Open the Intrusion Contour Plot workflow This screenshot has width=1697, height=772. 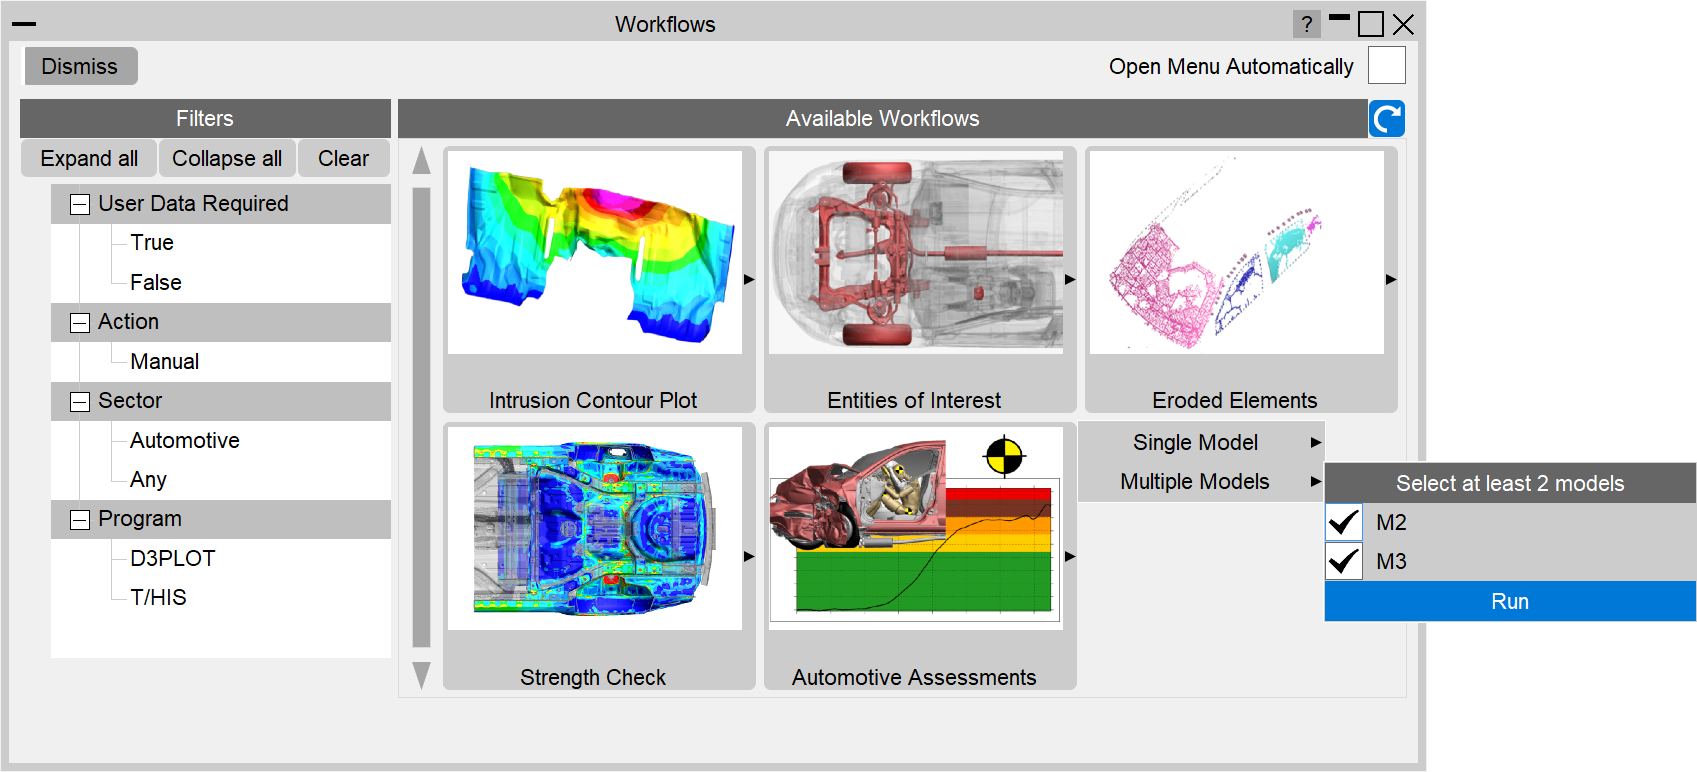[595, 253]
